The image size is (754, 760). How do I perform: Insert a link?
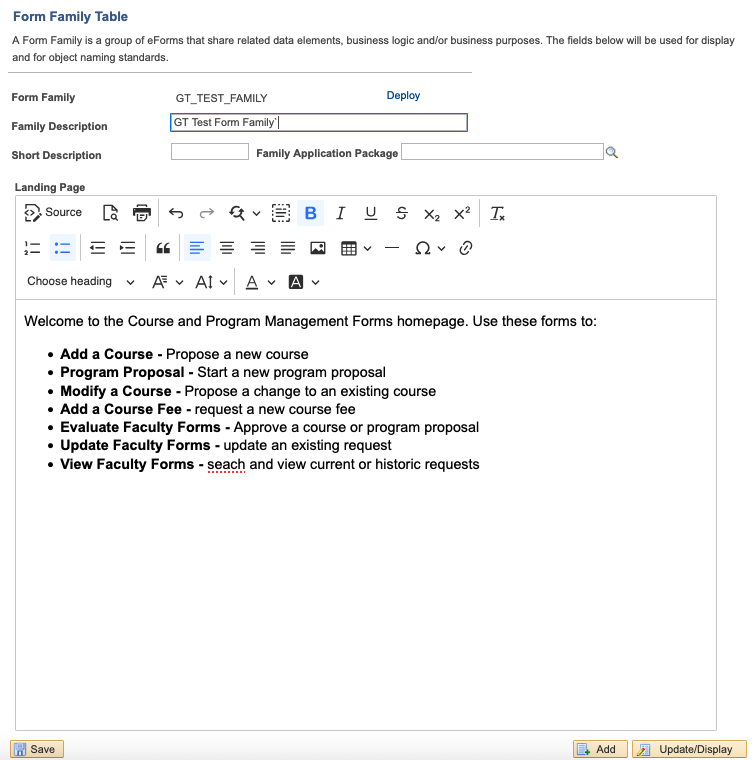(465, 248)
